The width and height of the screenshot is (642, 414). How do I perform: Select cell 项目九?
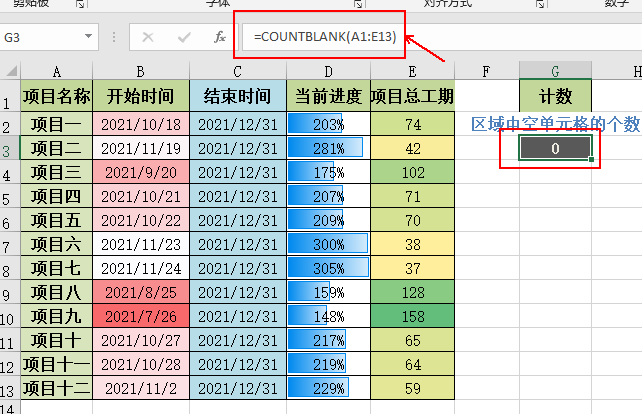[57, 315]
